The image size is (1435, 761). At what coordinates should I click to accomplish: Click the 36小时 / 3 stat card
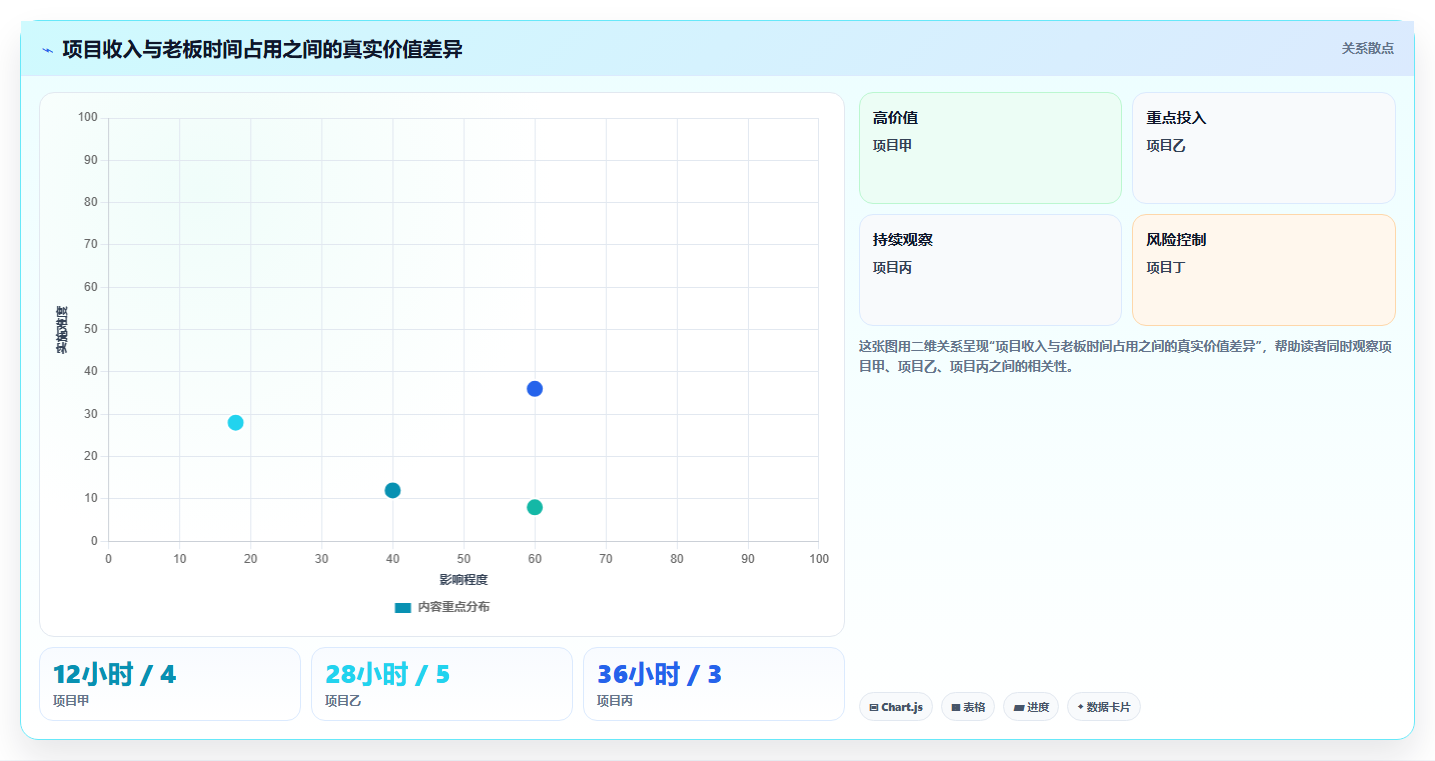pyautogui.click(x=714, y=684)
